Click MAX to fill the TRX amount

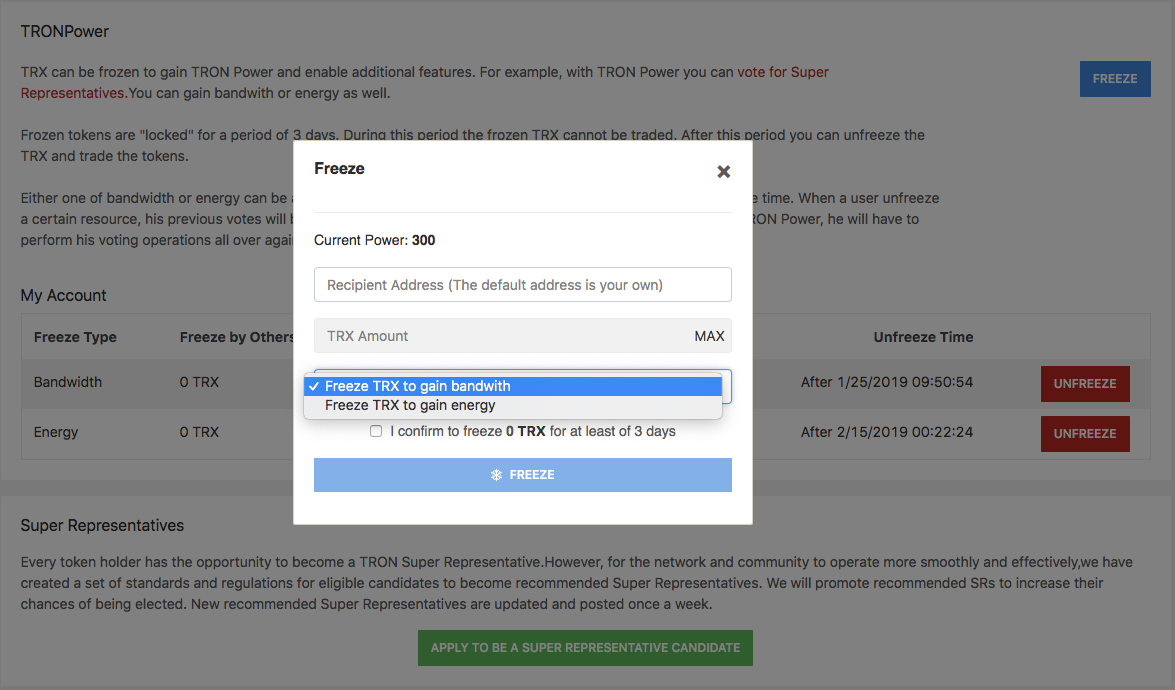pyautogui.click(x=709, y=336)
